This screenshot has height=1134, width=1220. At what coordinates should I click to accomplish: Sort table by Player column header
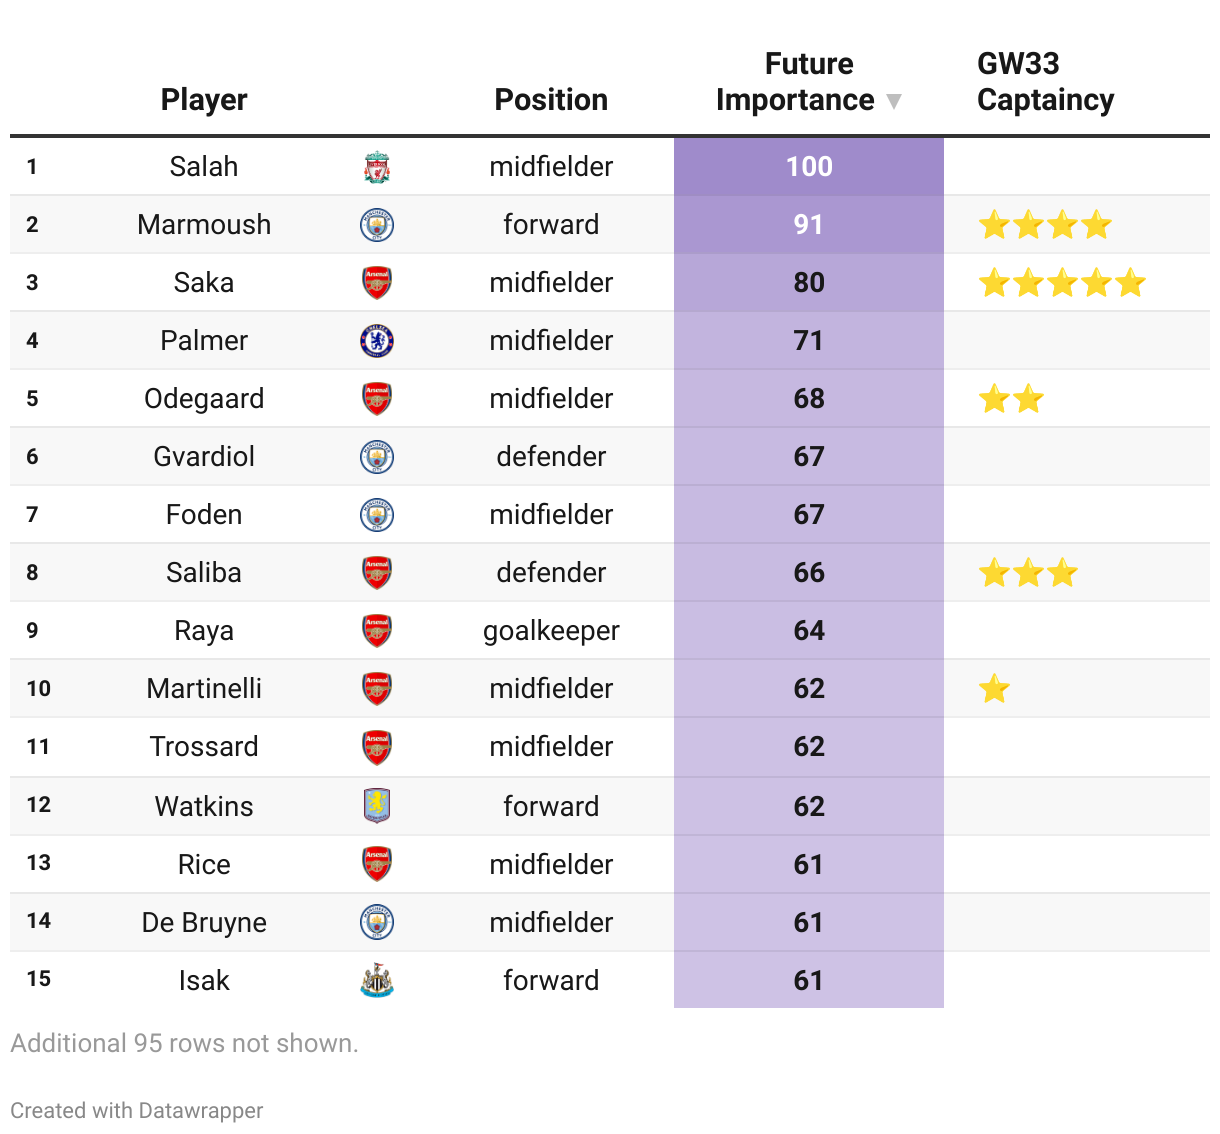(x=204, y=100)
